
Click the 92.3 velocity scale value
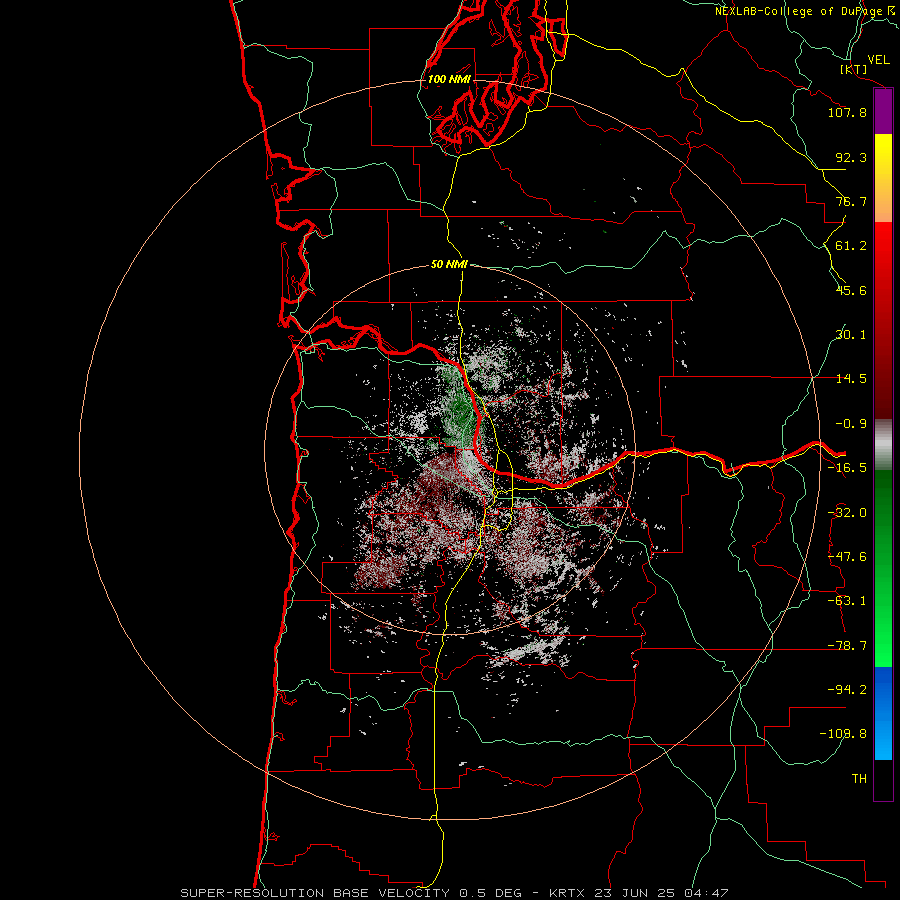851,157
